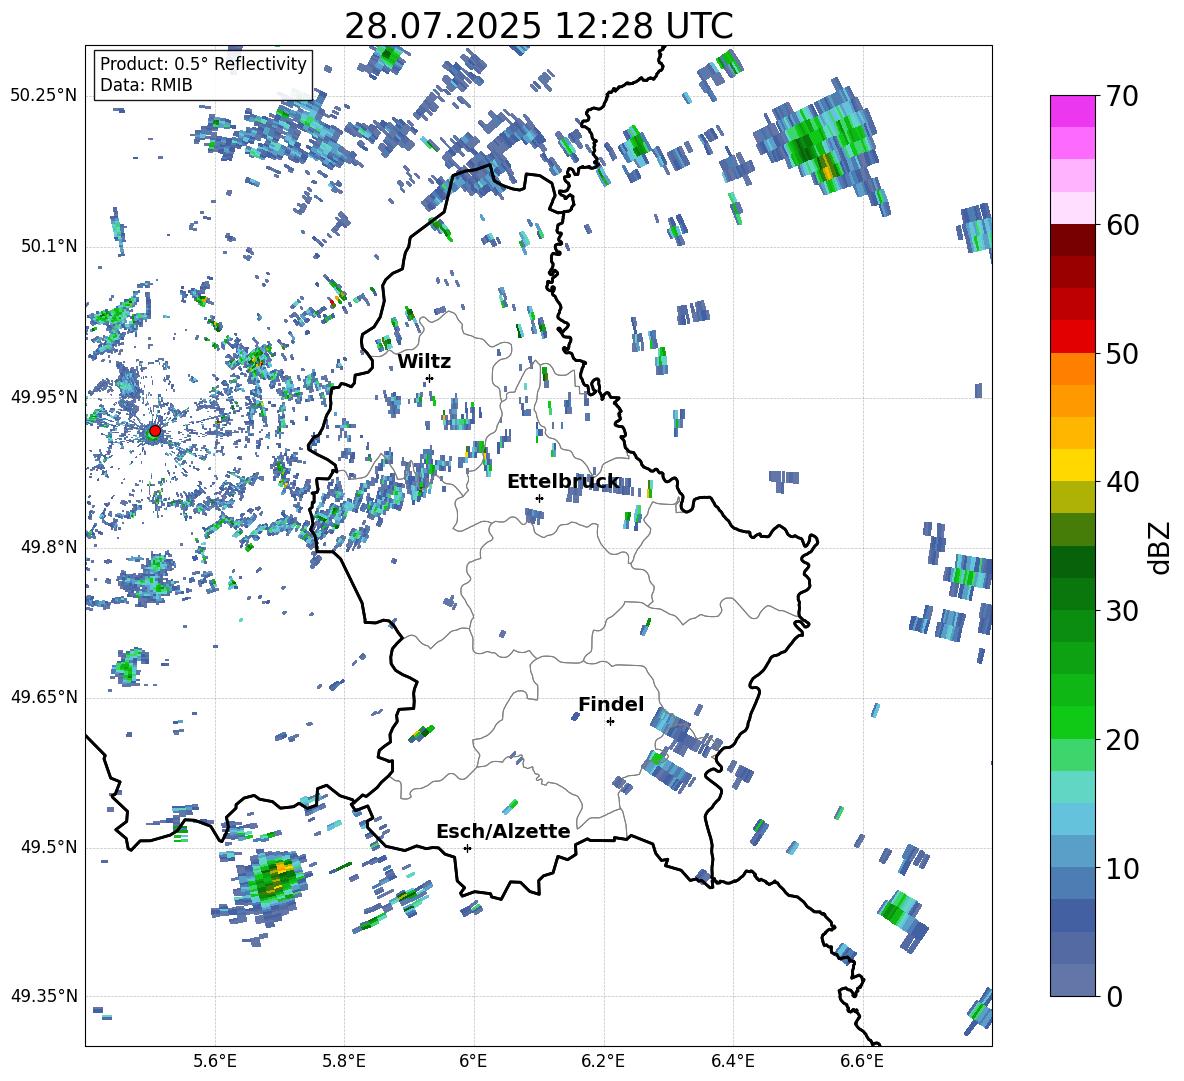Click the Esch/Alzette city label

coord(503,831)
